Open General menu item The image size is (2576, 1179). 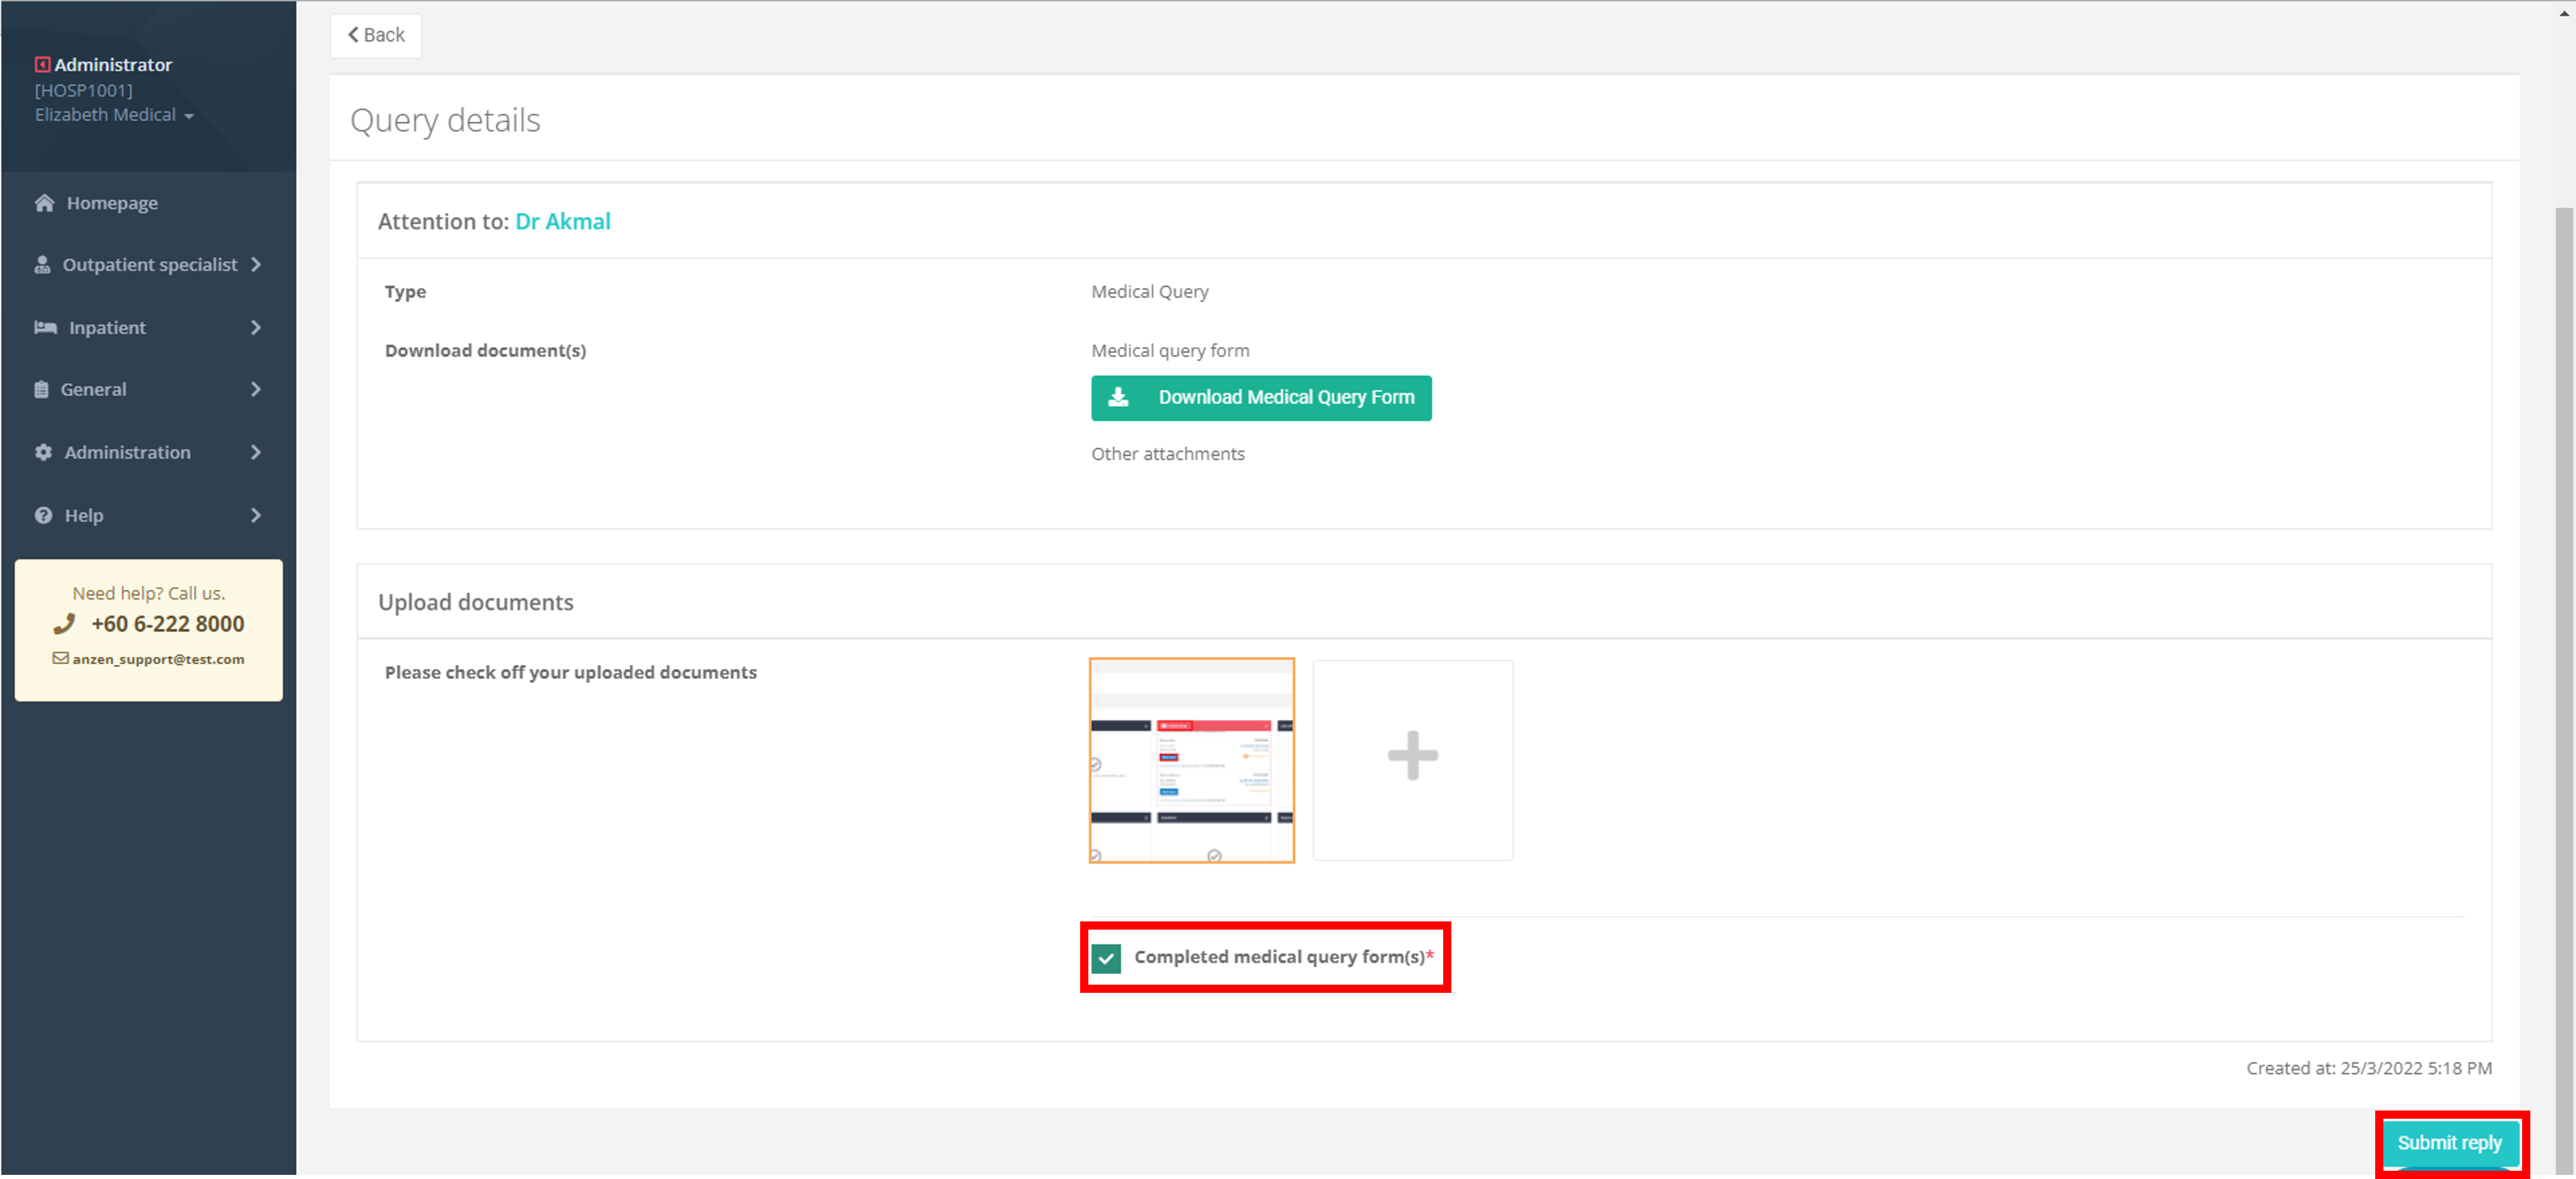148,390
